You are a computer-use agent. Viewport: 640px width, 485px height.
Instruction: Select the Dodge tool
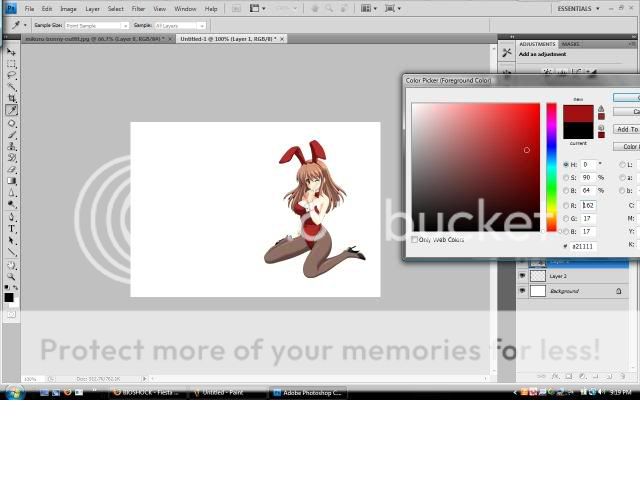pyautogui.click(x=11, y=204)
